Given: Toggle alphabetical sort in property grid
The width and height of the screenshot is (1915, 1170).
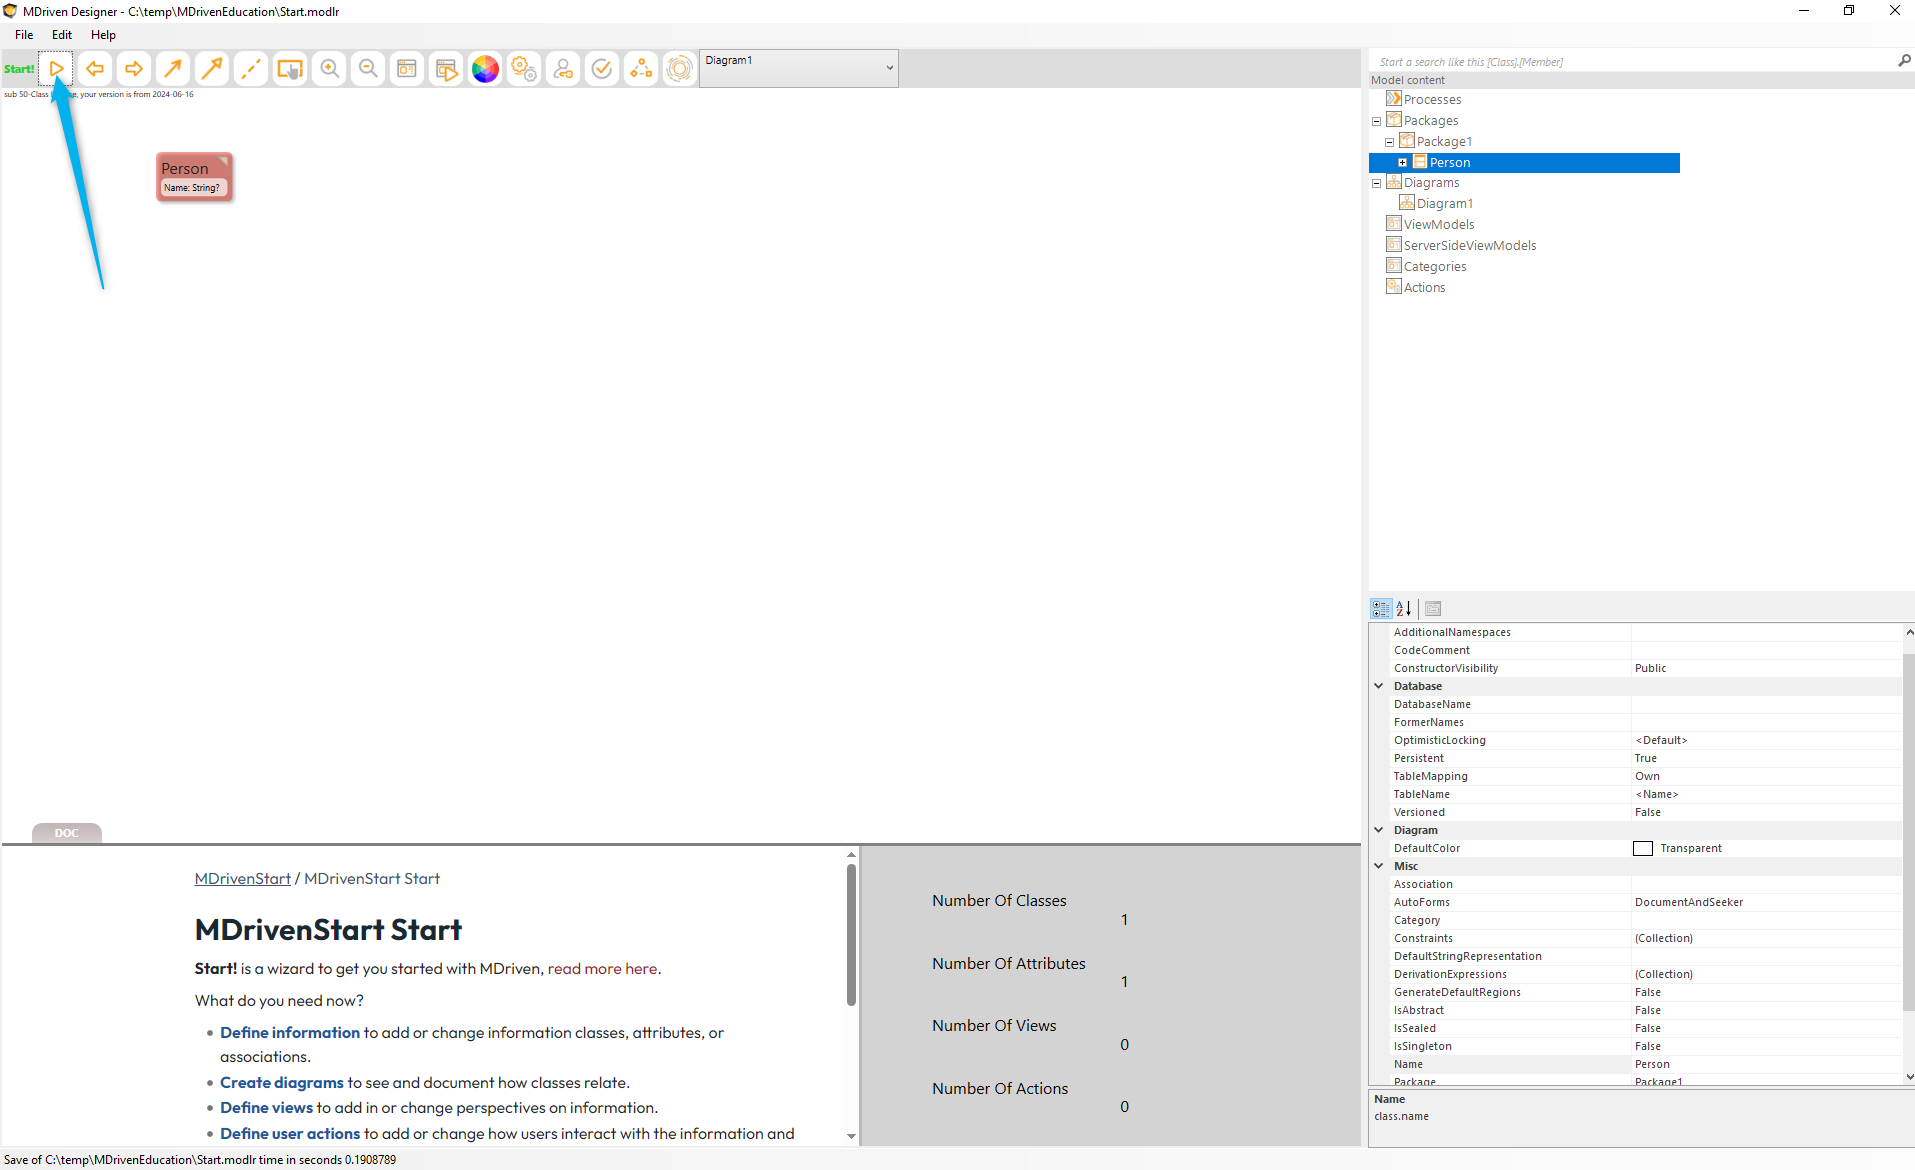Looking at the screenshot, I should click(x=1404, y=608).
